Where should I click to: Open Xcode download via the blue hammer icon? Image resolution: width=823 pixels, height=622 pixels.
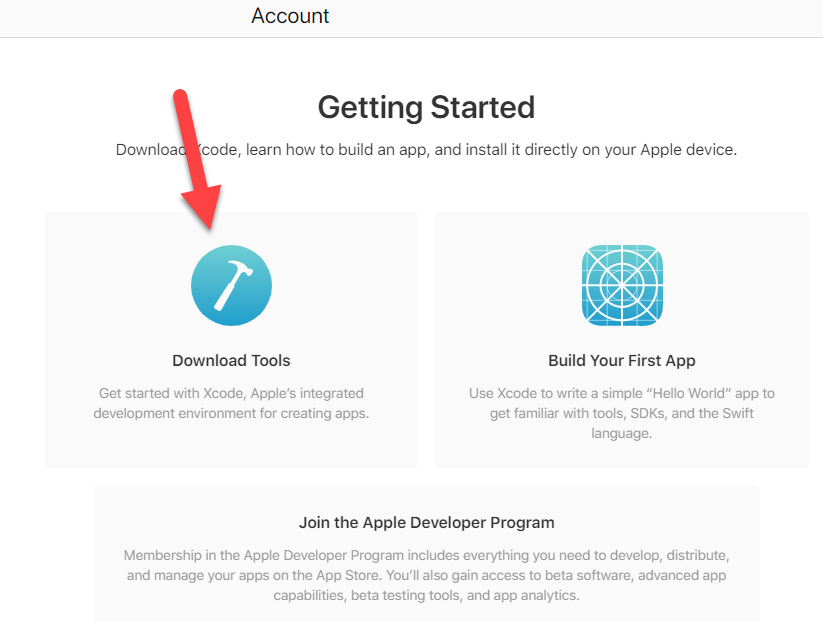[231, 285]
